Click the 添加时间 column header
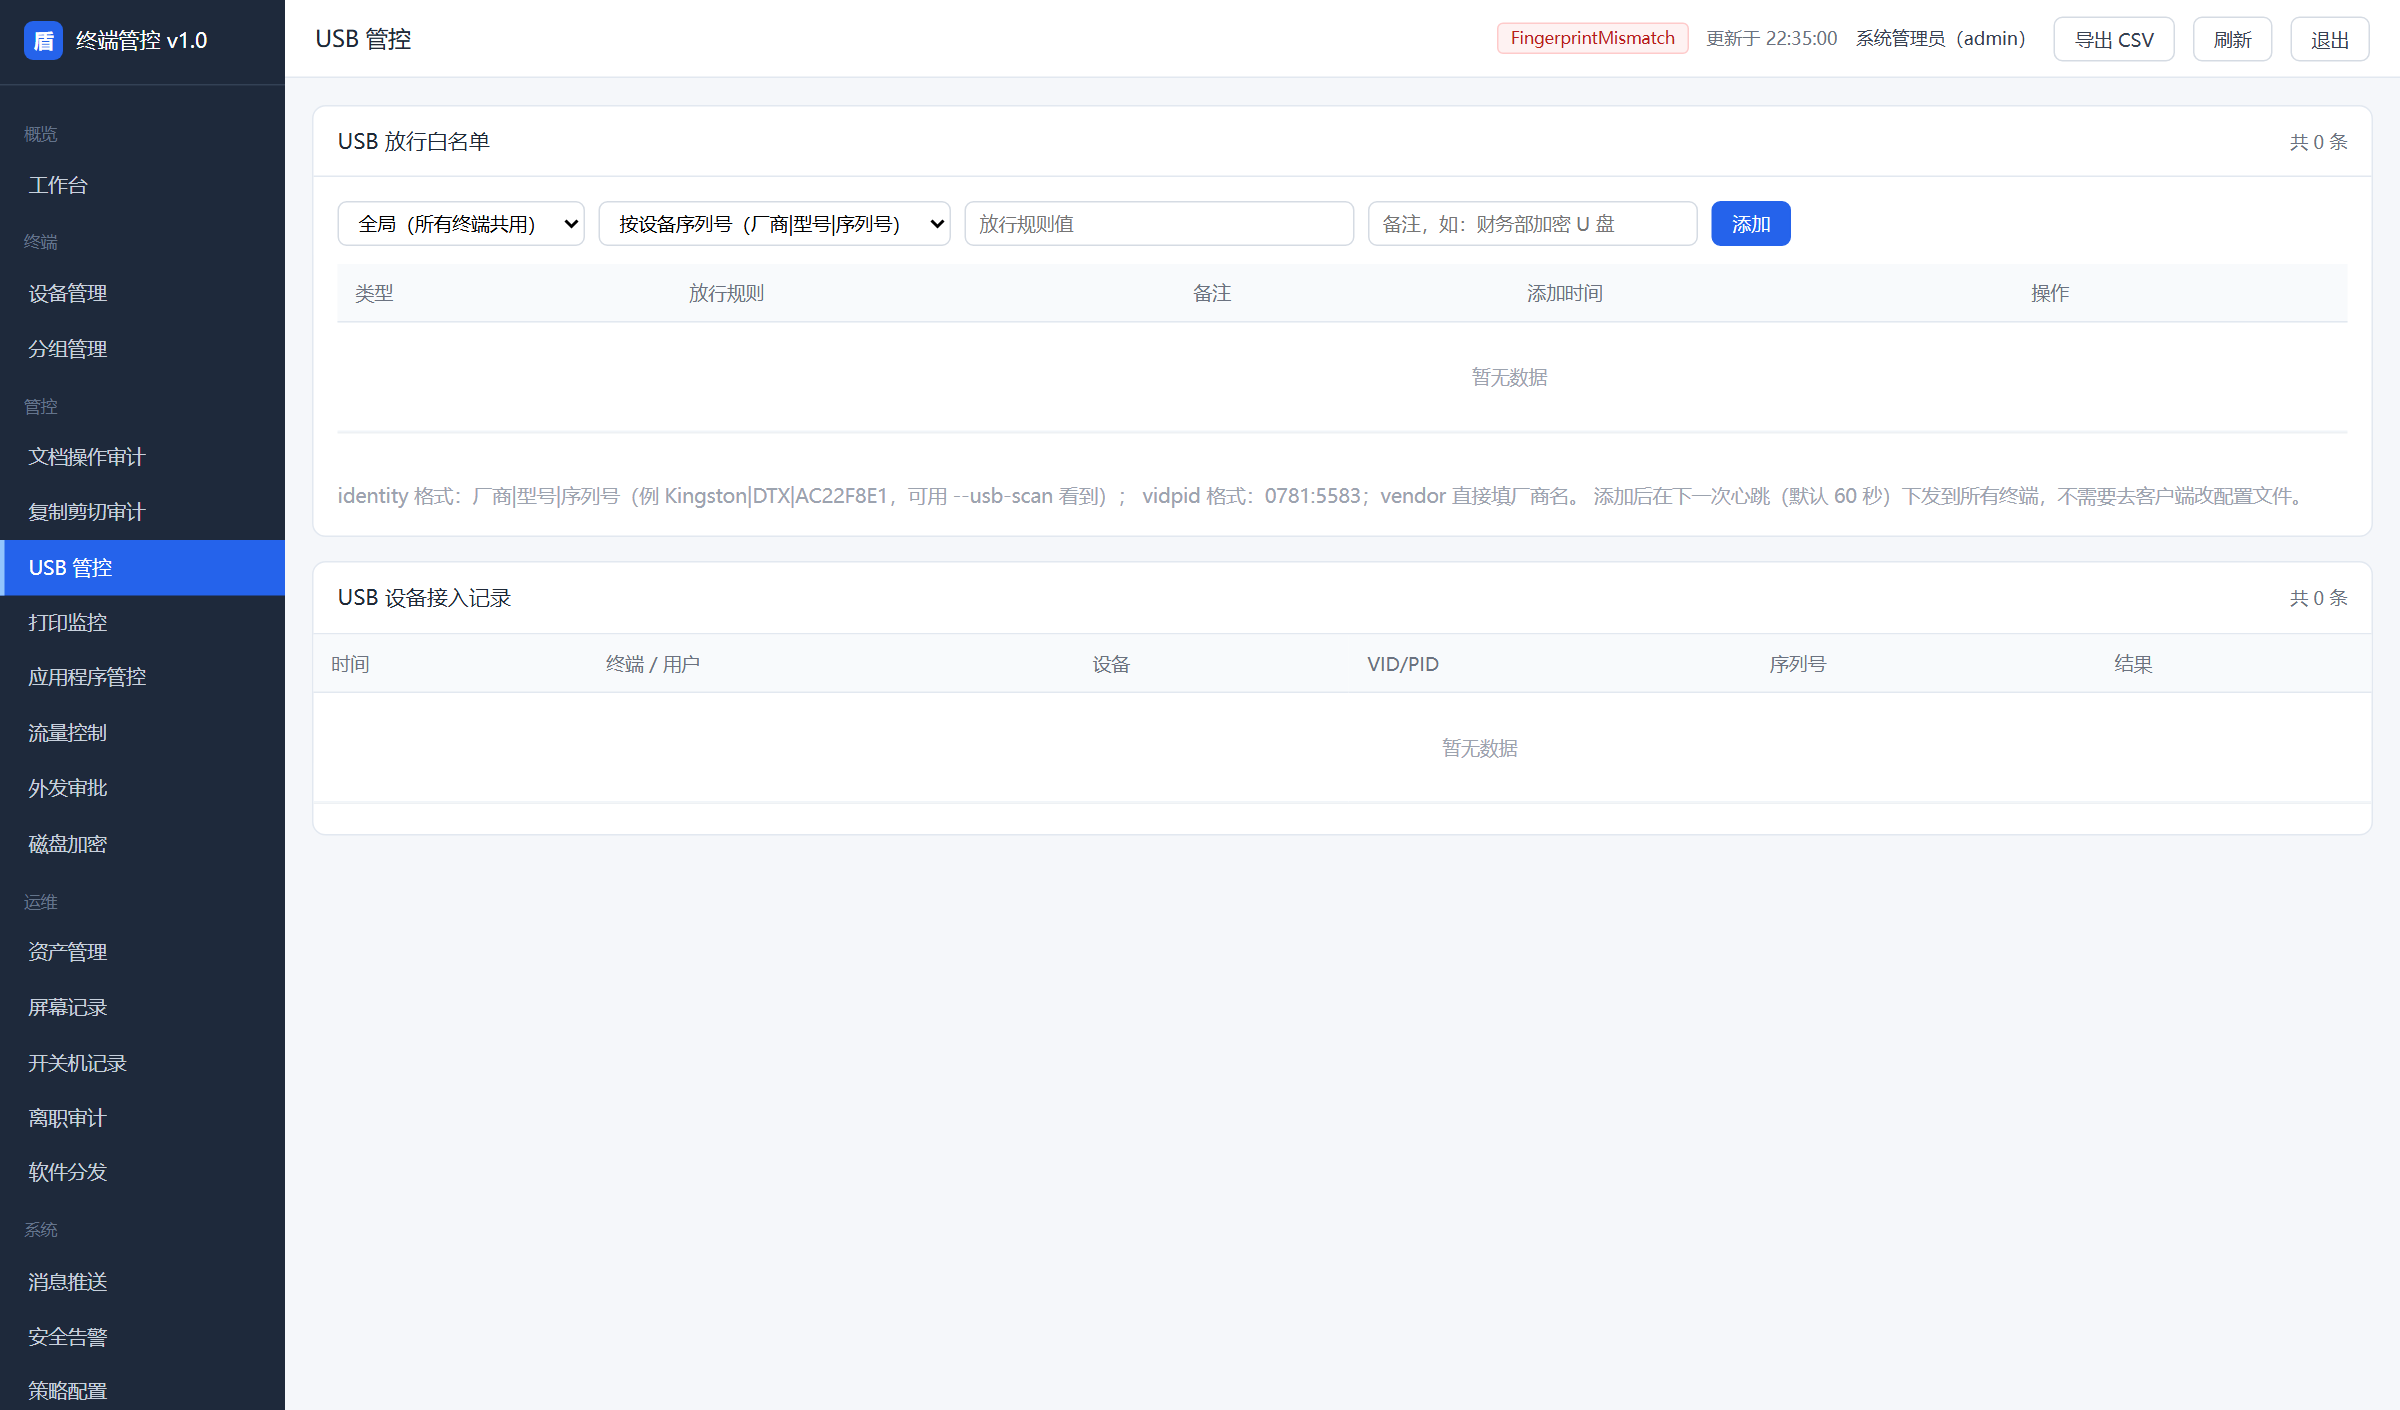2400x1410 pixels. click(1564, 293)
